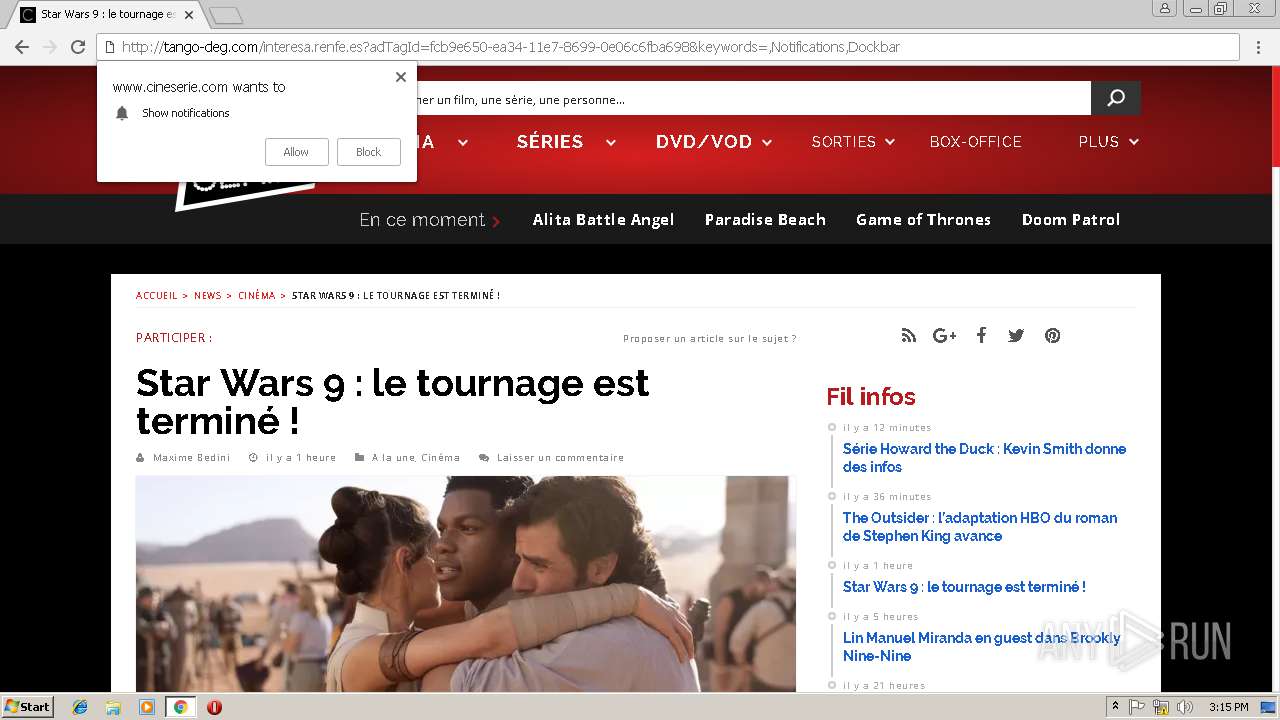
Task: Open The Outsider HBO adaptation news
Action: click(980, 527)
